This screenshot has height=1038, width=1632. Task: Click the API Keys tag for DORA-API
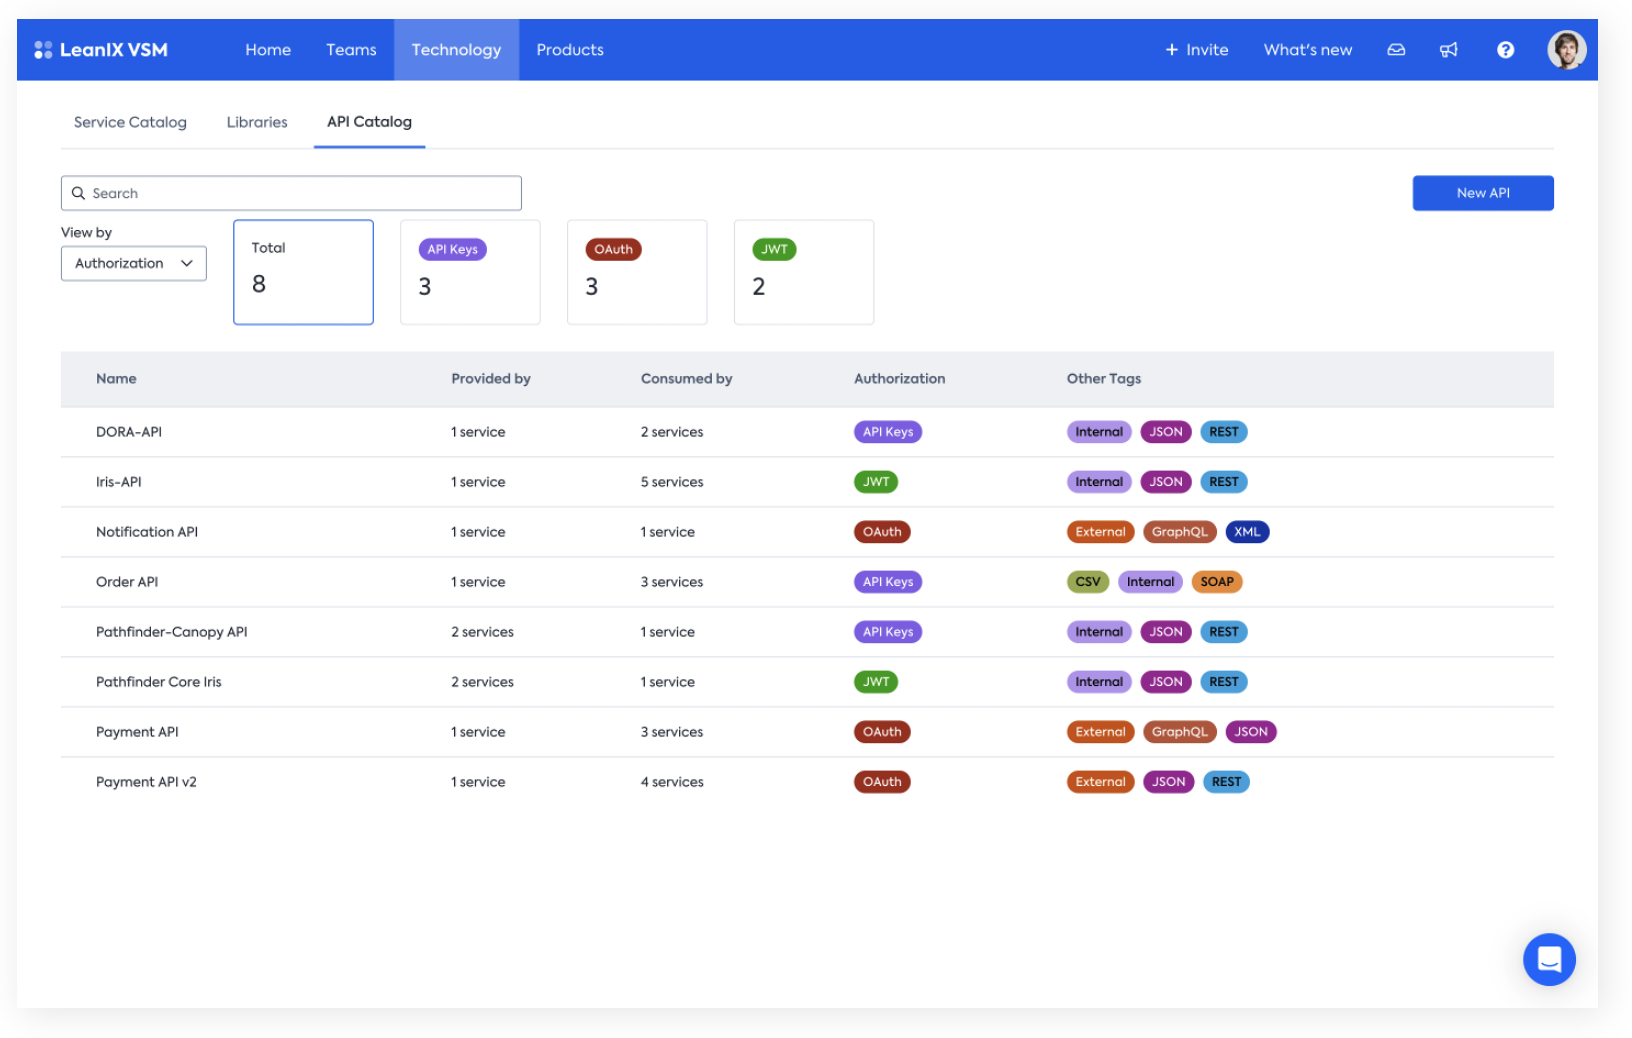888,432
